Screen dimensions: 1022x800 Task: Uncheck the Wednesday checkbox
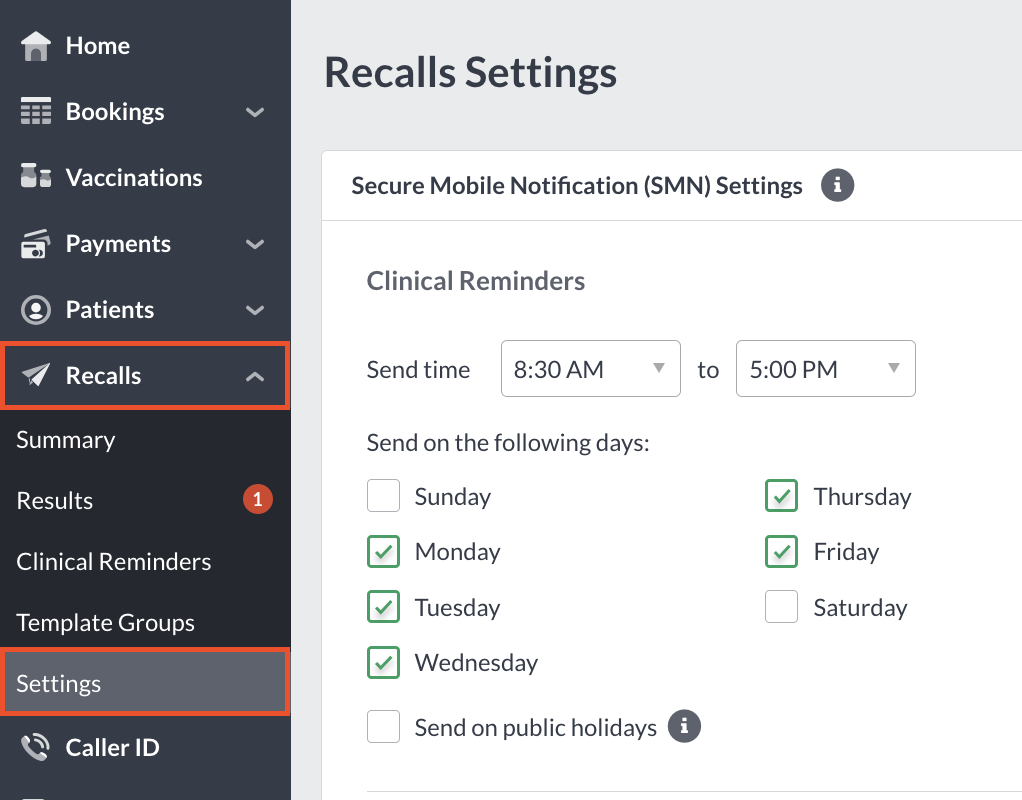coord(383,662)
